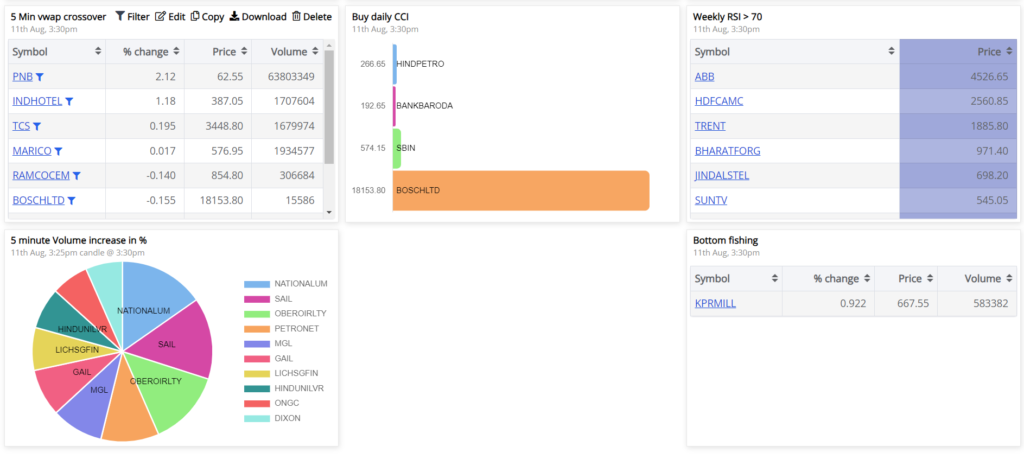Click the Download icon for vwap crossover
1024x472 pixels.
point(235,17)
